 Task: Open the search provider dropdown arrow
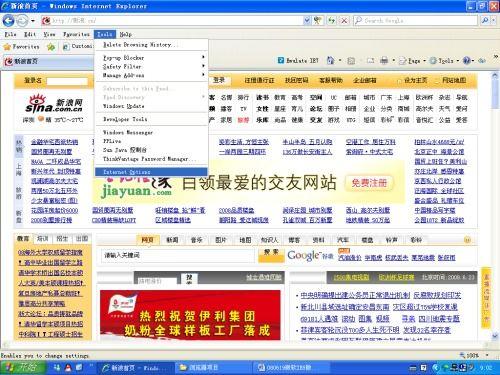pyautogui.click(x=494, y=21)
